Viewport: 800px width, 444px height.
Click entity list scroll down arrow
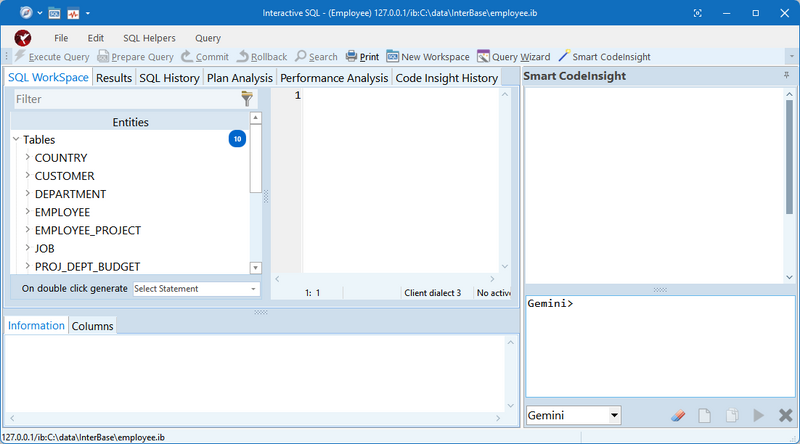256,268
